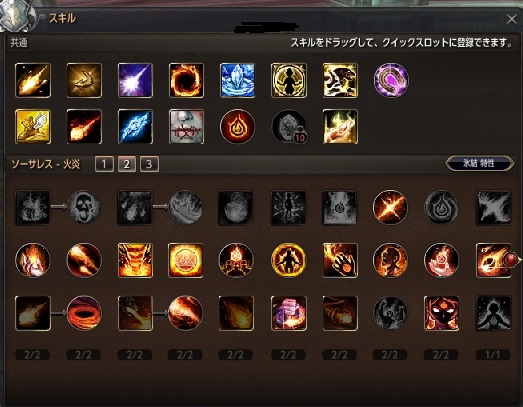Select the stitched mouth silence skill icon

186,127
